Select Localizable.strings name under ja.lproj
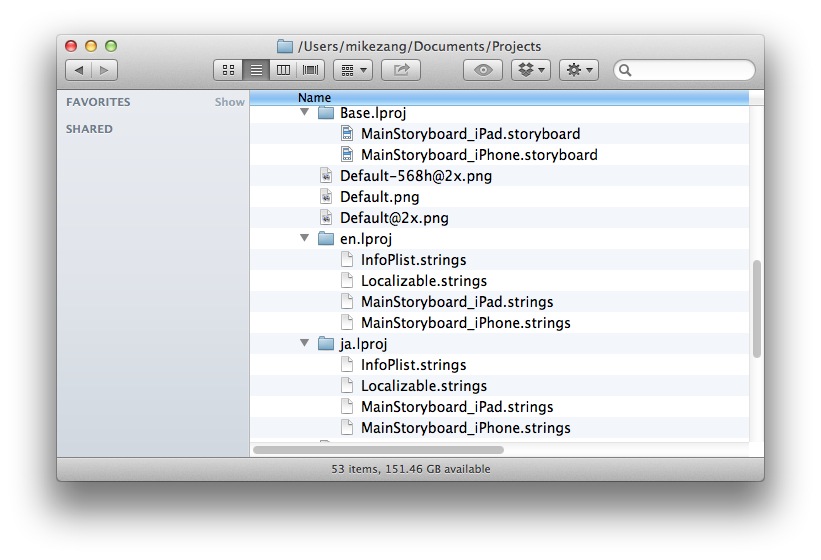Screen dimensions: 821x560 [424, 386]
